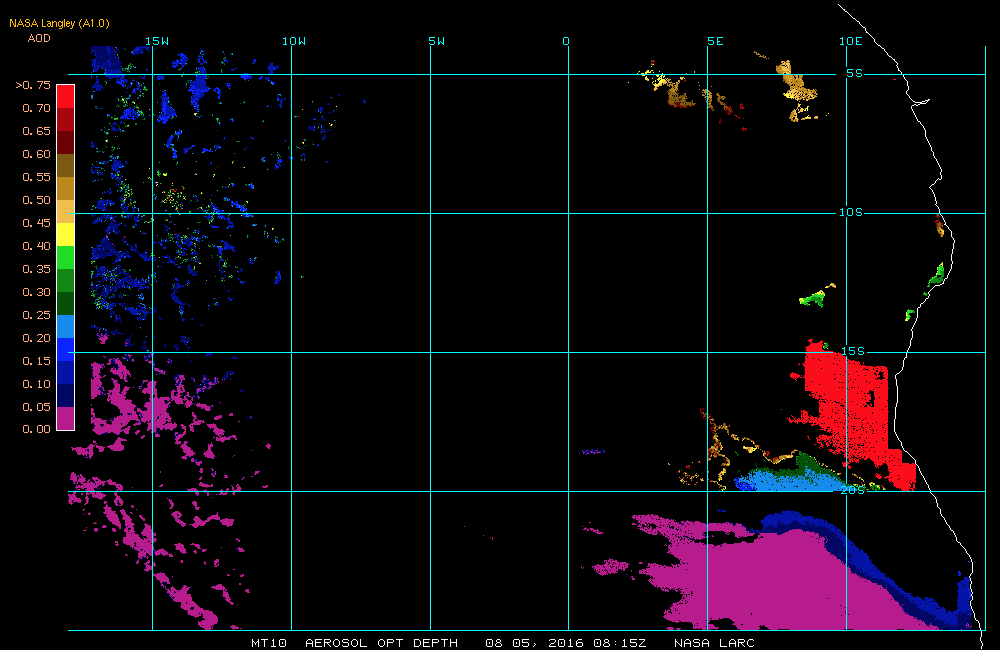Click the 0.35 legend value
The image size is (1000, 650).
(x=36, y=269)
